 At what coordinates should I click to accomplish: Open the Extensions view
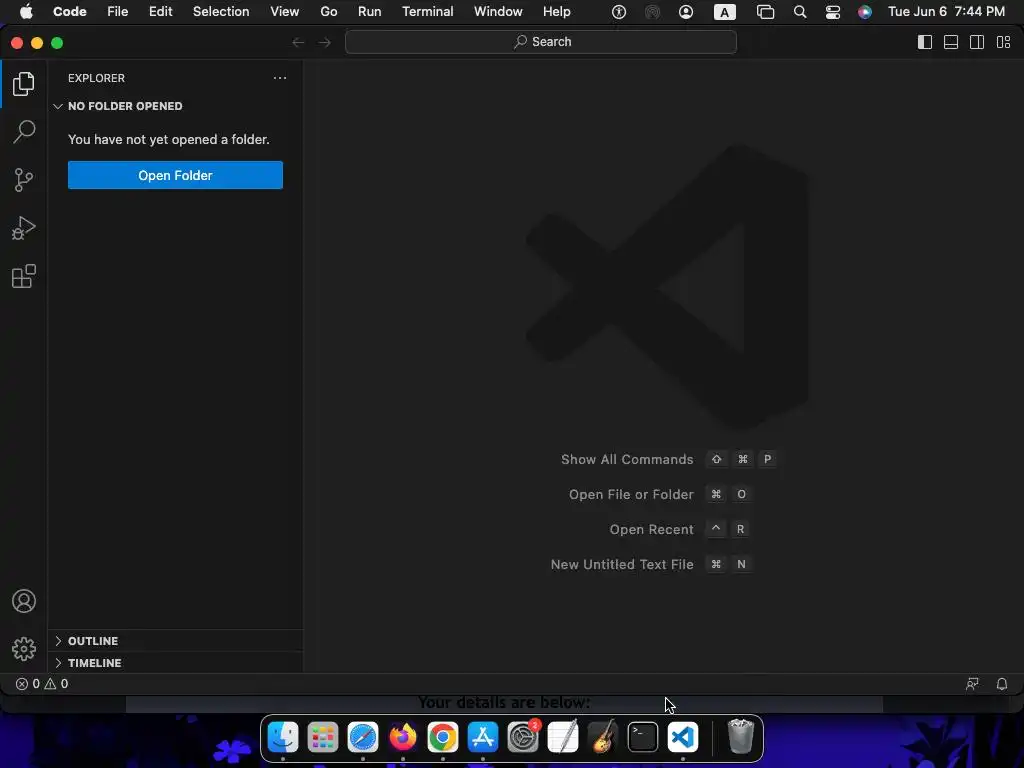[24, 276]
